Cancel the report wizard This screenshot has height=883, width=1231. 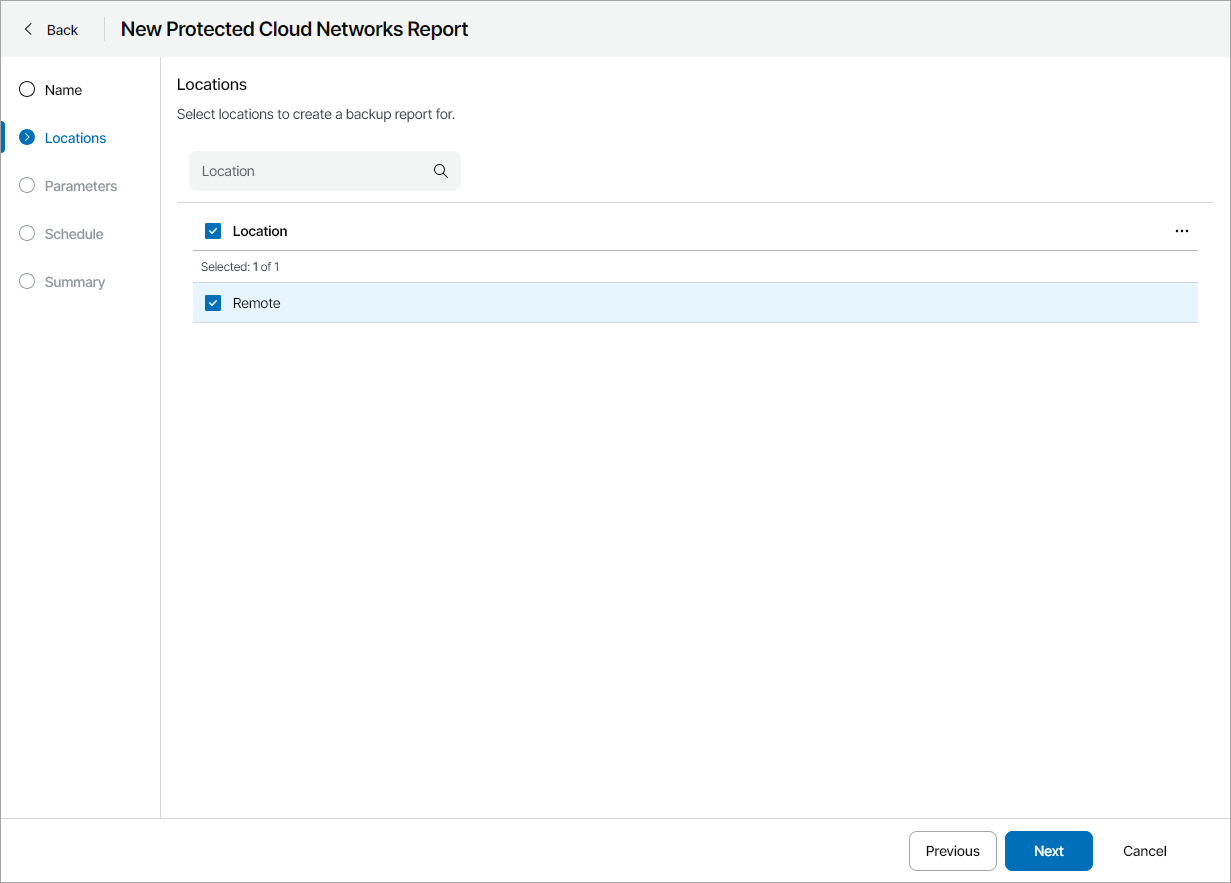(x=1144, y=851)
